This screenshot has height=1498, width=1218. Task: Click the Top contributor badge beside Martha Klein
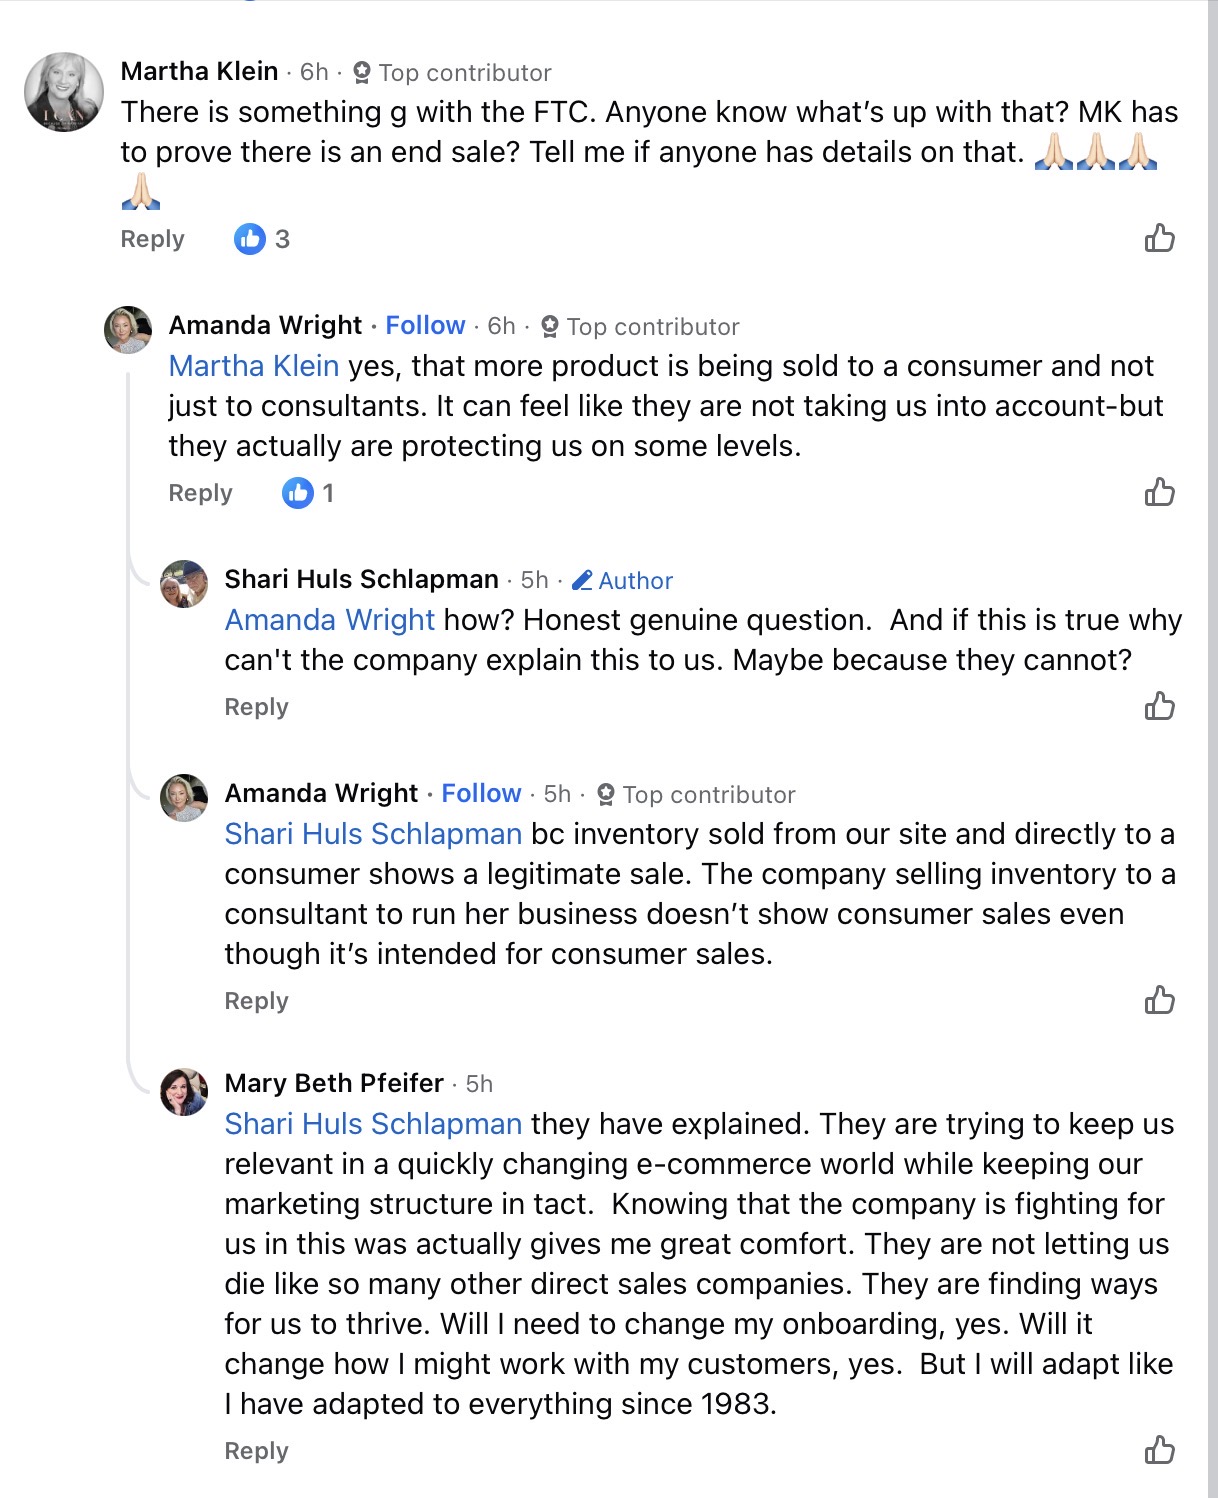pos(453,73)
